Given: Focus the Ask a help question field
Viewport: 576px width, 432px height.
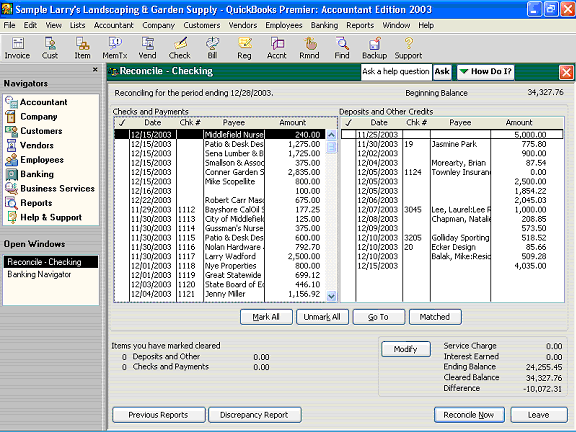Looking at the screenshot, I should (396, 72).
